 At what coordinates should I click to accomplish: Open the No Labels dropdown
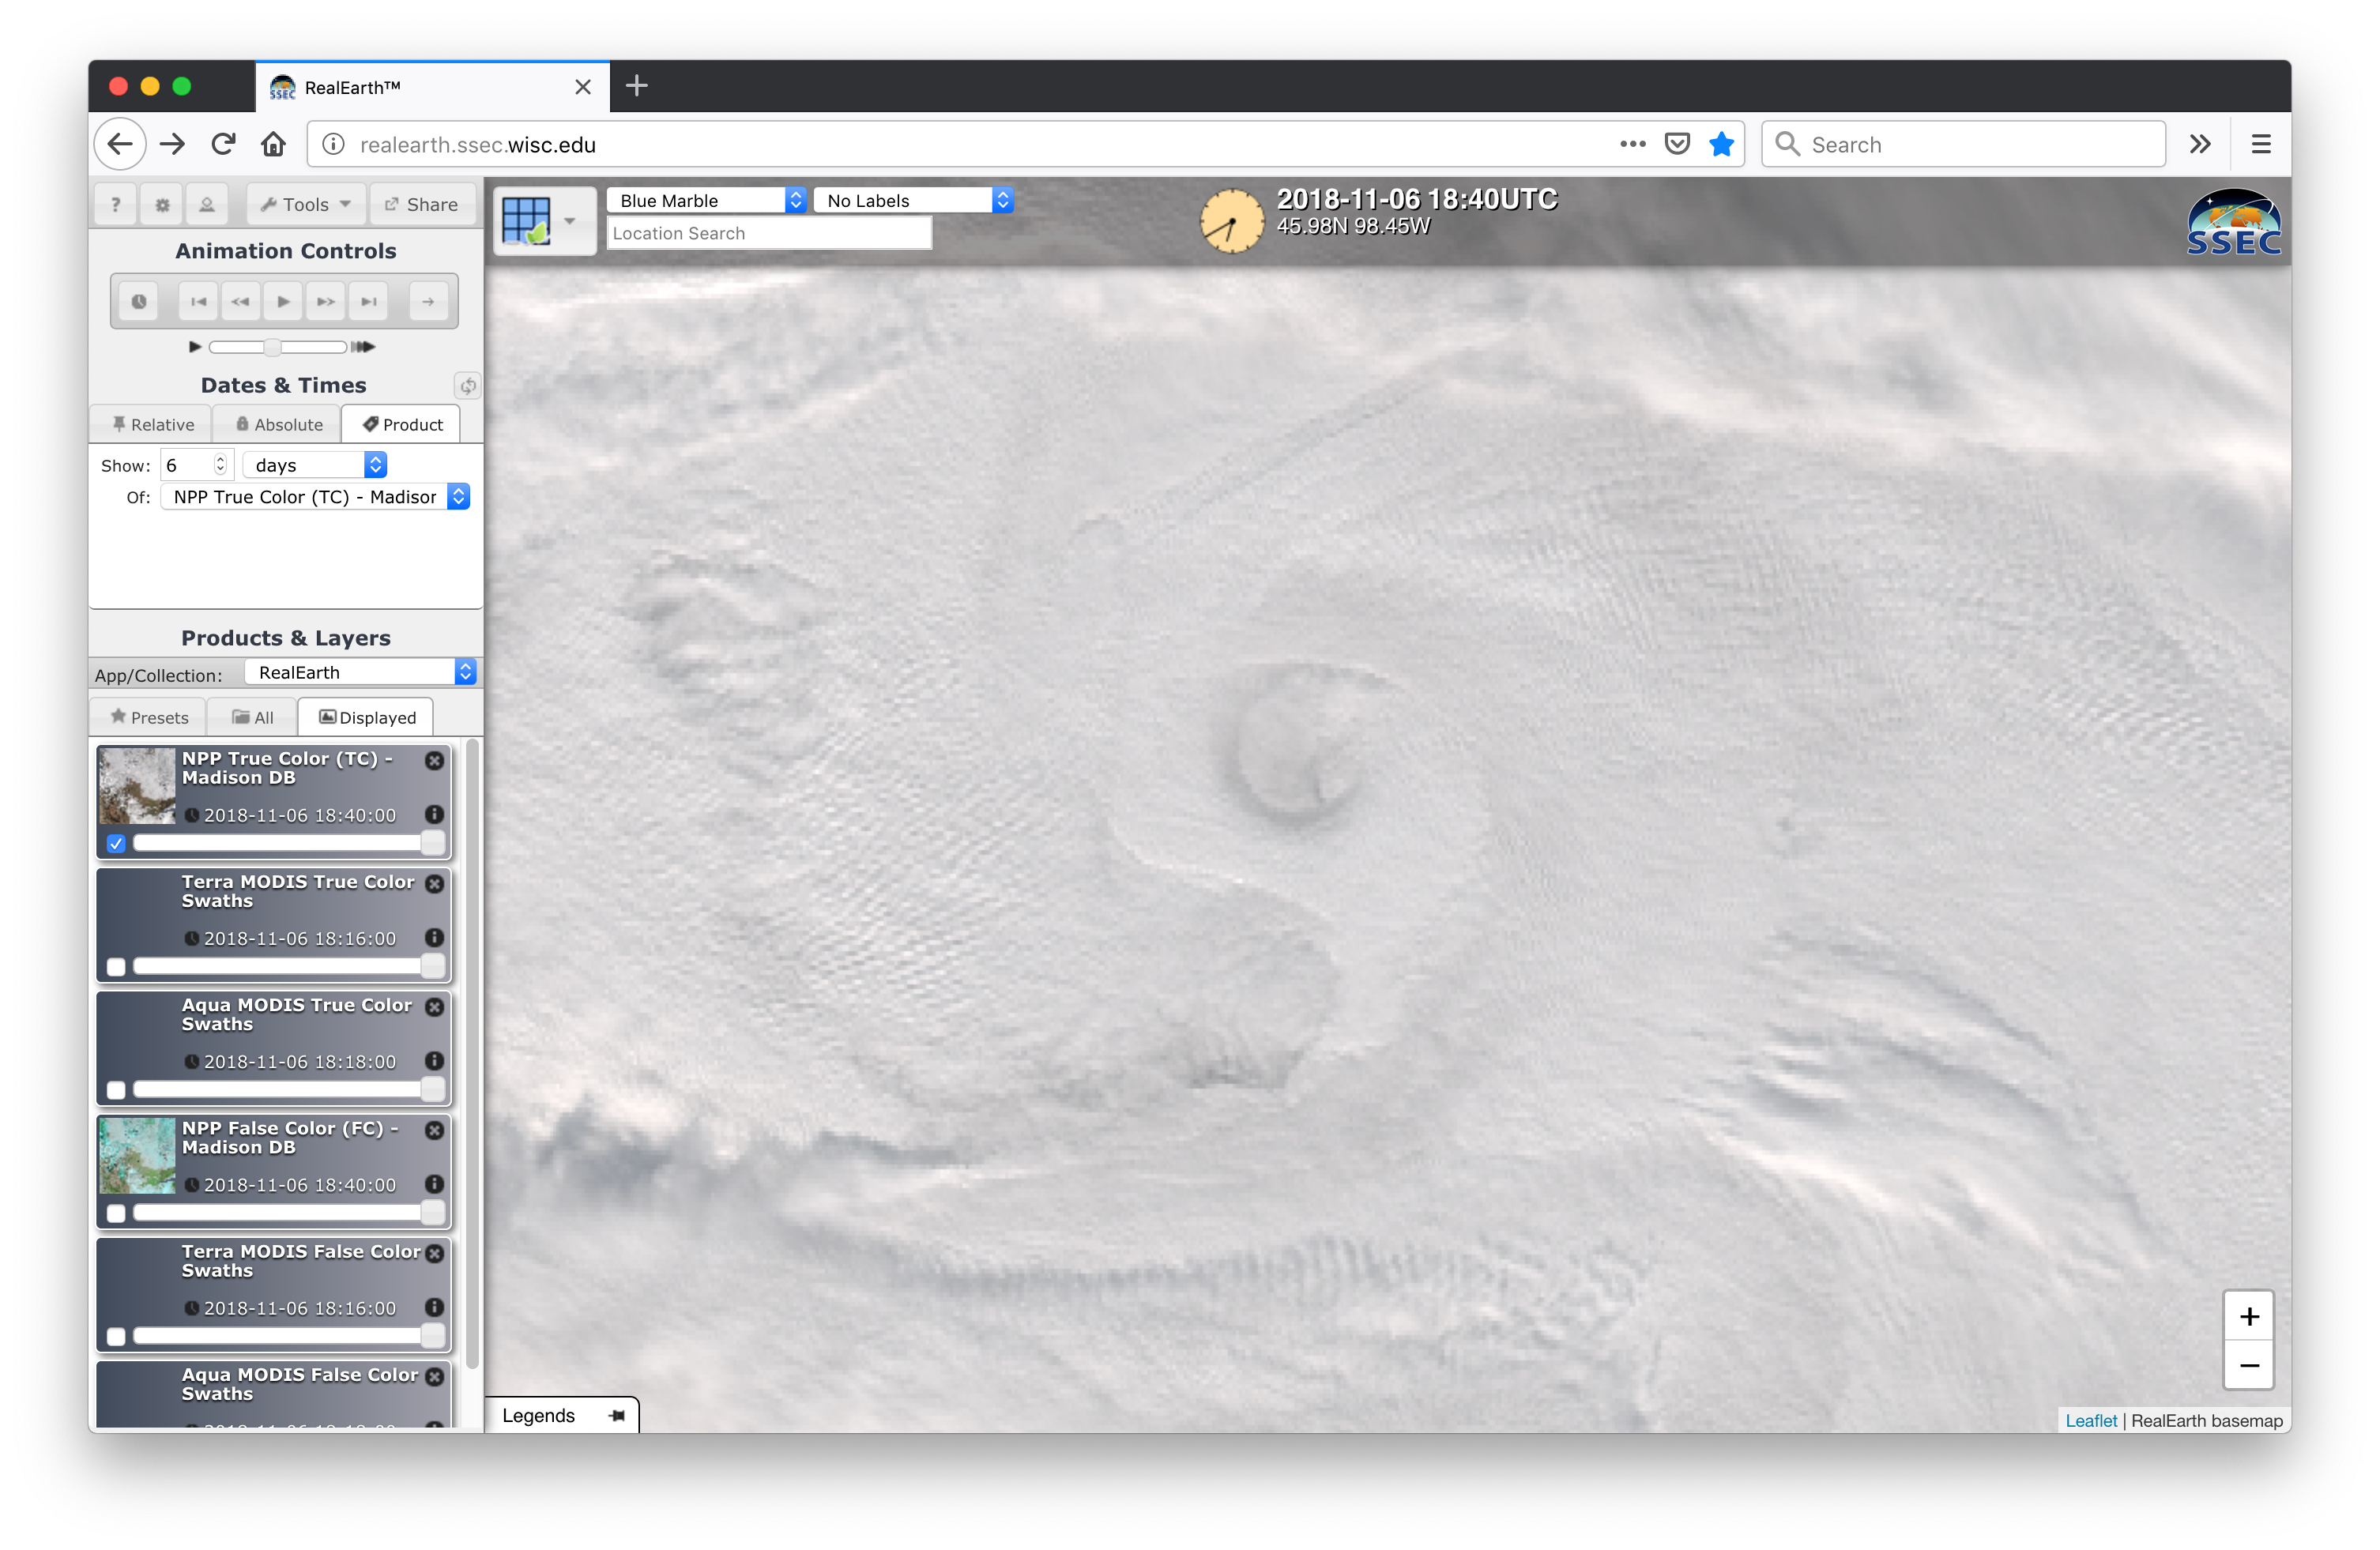click(913, 200)
